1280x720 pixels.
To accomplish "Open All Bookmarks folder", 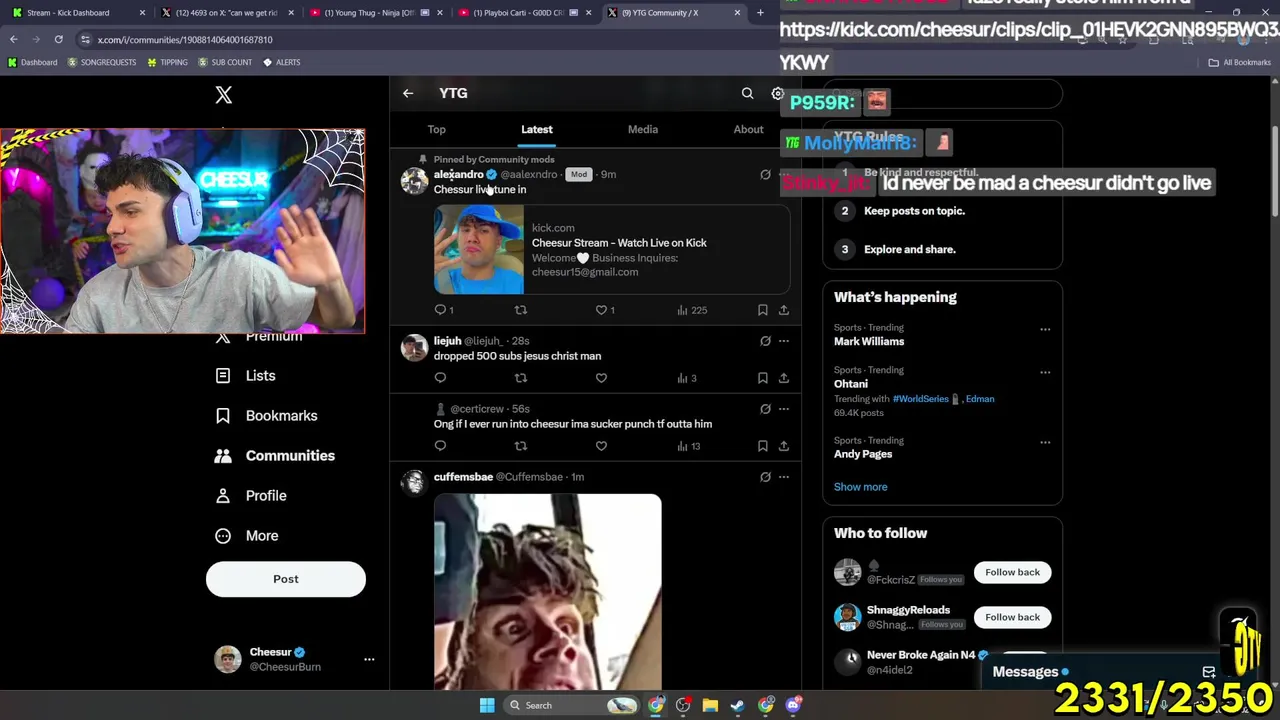I will [1240, 62].
